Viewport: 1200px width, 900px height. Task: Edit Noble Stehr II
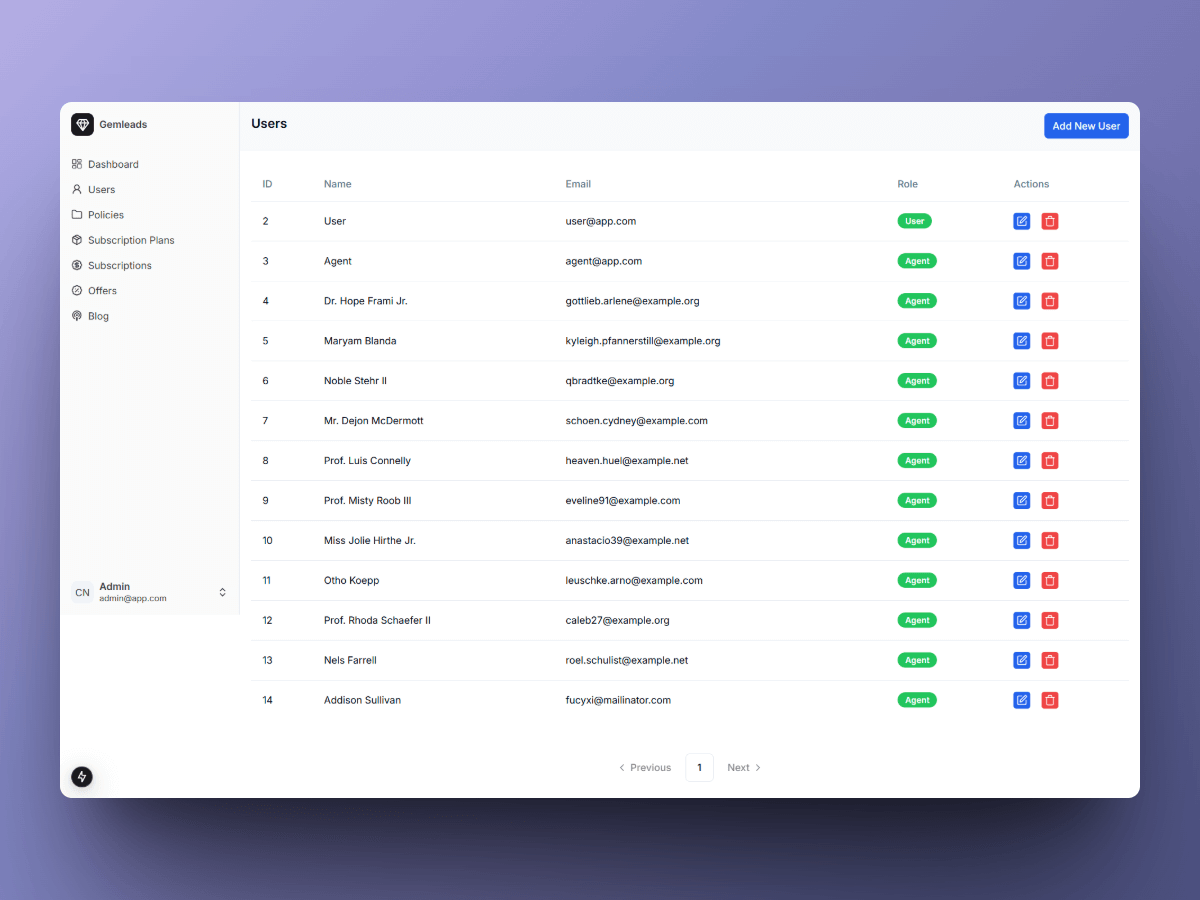tap(1021, 381)
